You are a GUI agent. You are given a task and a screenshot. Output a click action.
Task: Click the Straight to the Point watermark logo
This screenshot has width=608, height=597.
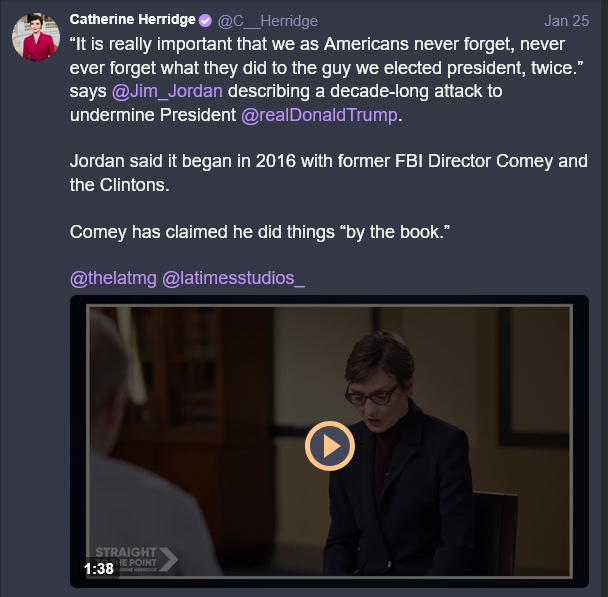(x=132, y=559)
